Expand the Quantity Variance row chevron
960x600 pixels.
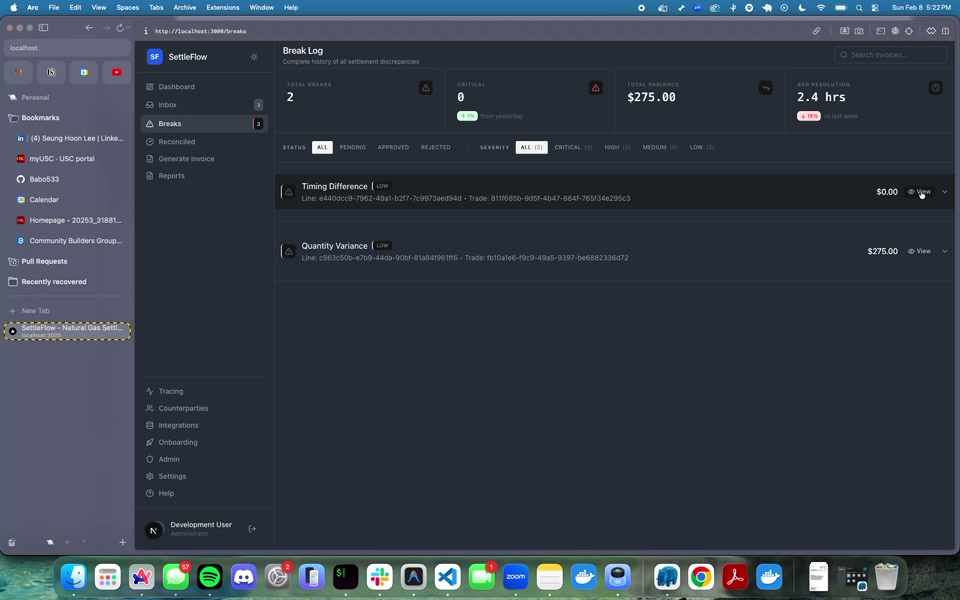[945, 251]
